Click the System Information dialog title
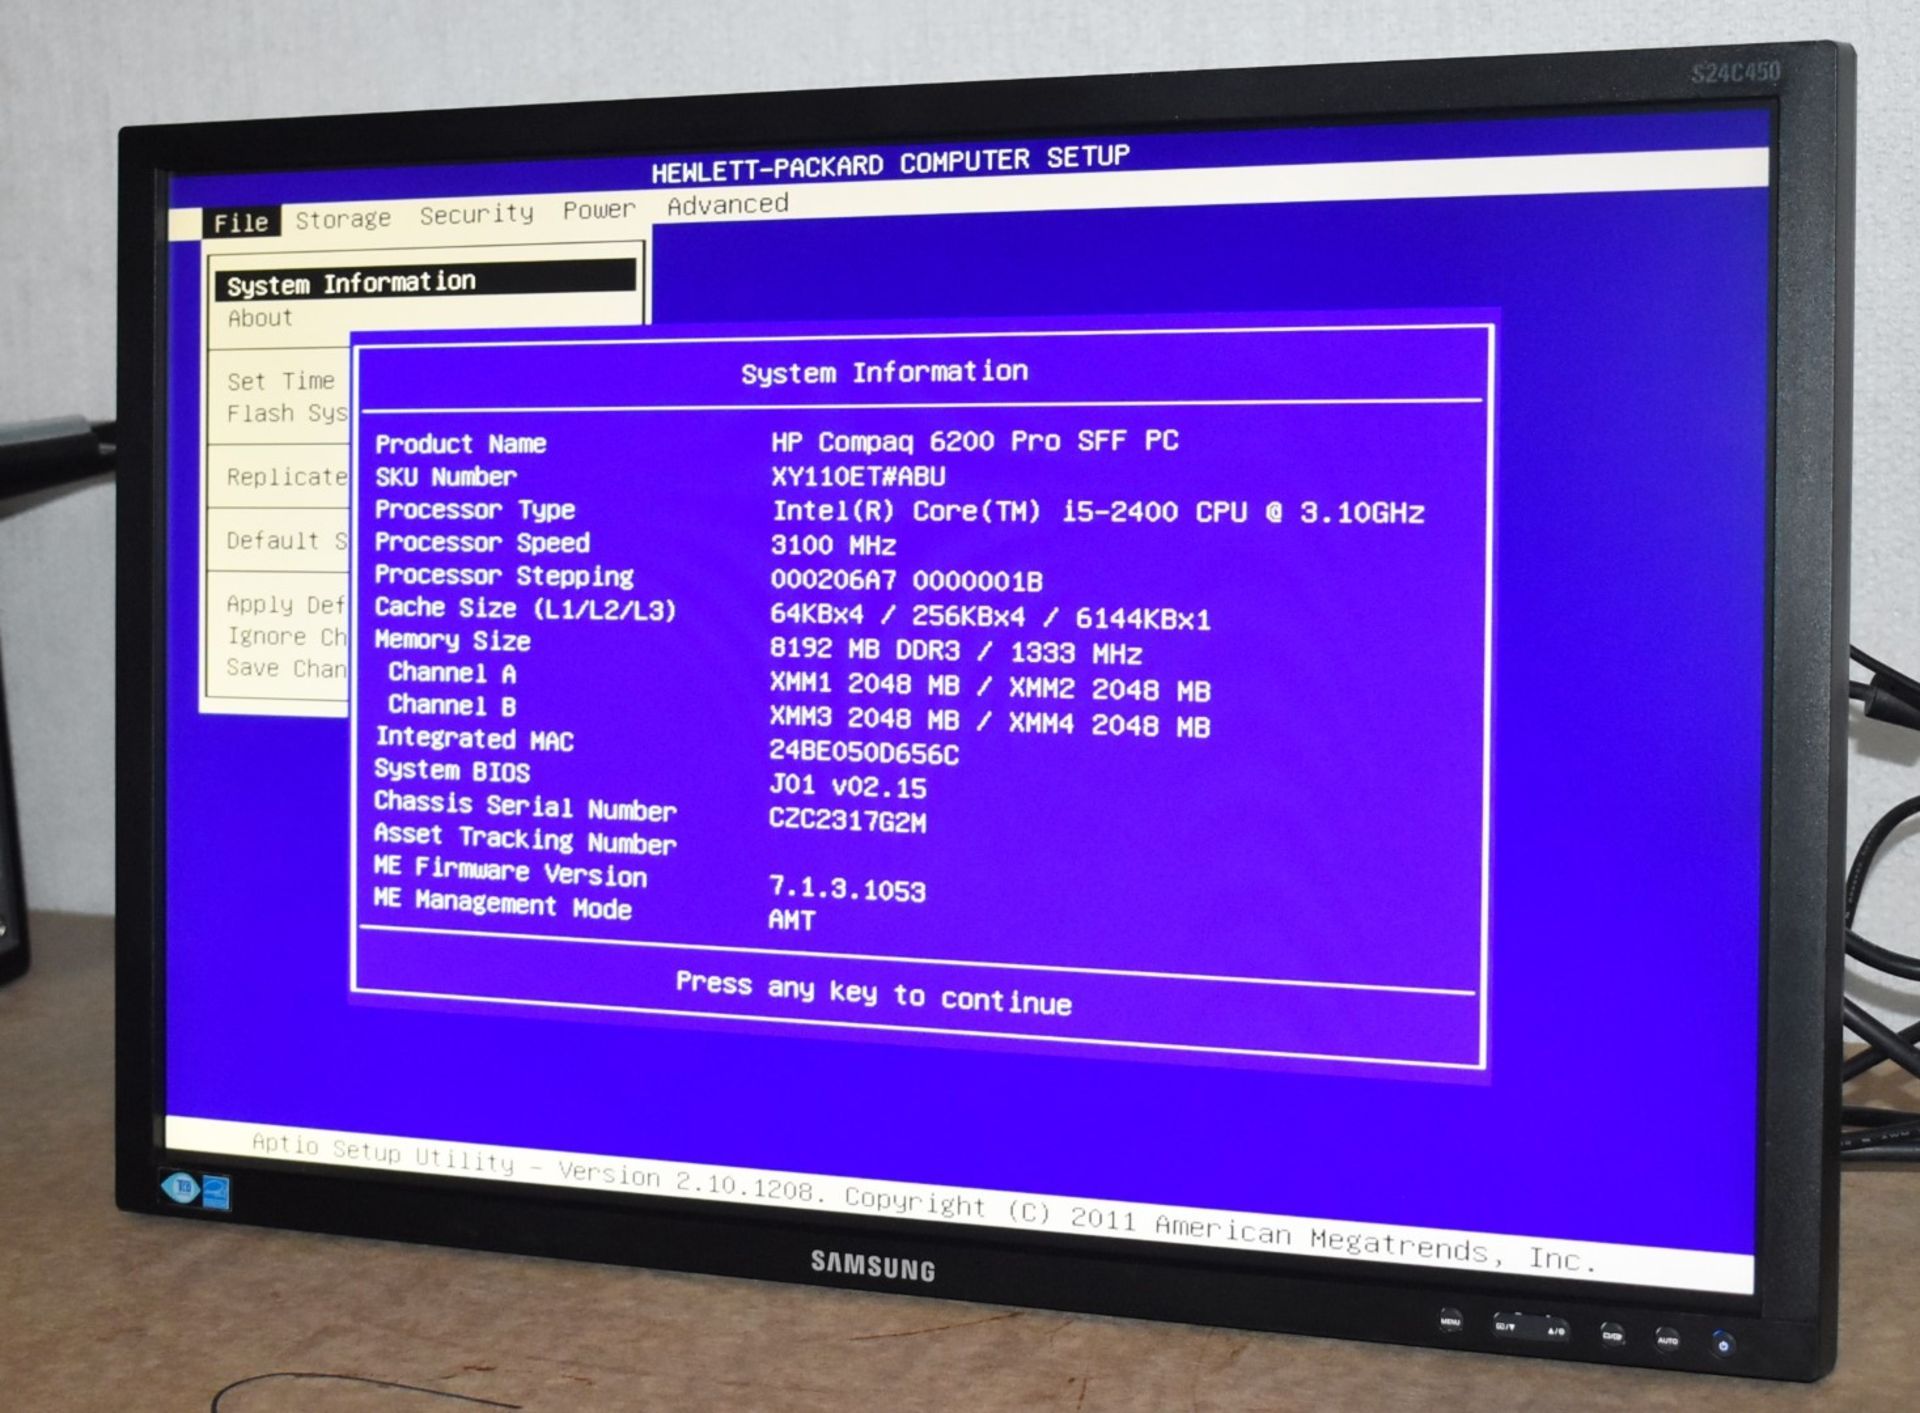This screenshot has height=1413, width=1920. [884, 372]
